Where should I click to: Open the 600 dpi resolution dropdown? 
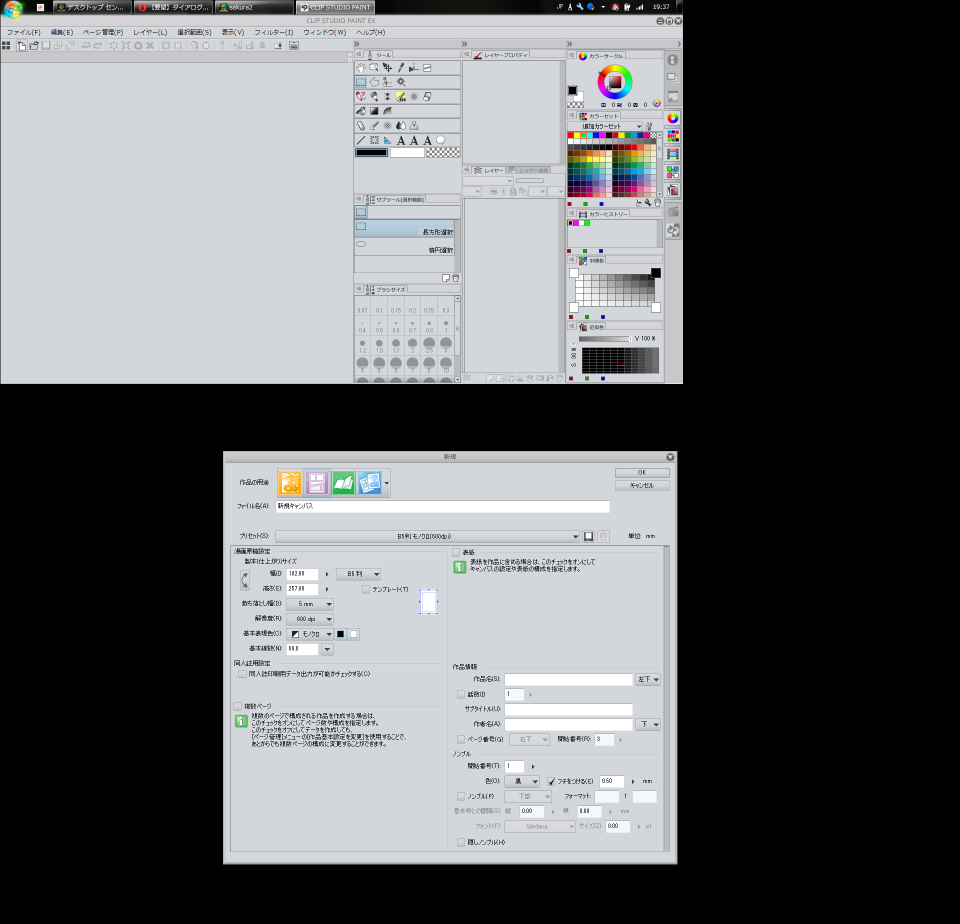(x=310, y=619)
